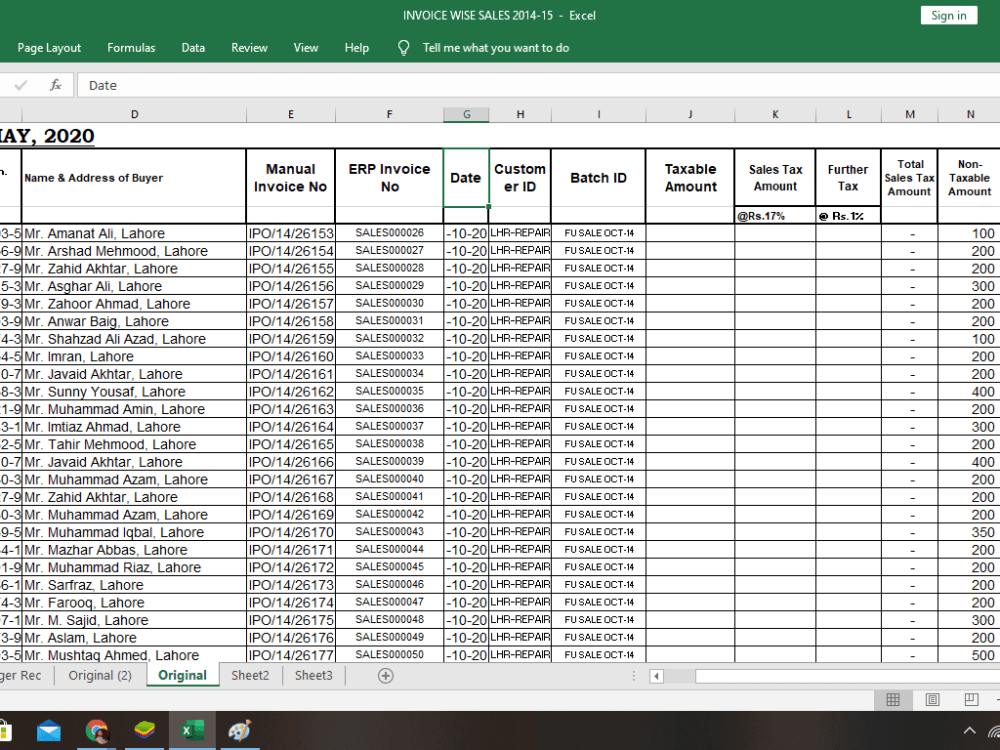
Task: Select the 'ERP Invoice No' header cell
Action: pos(389,178)
